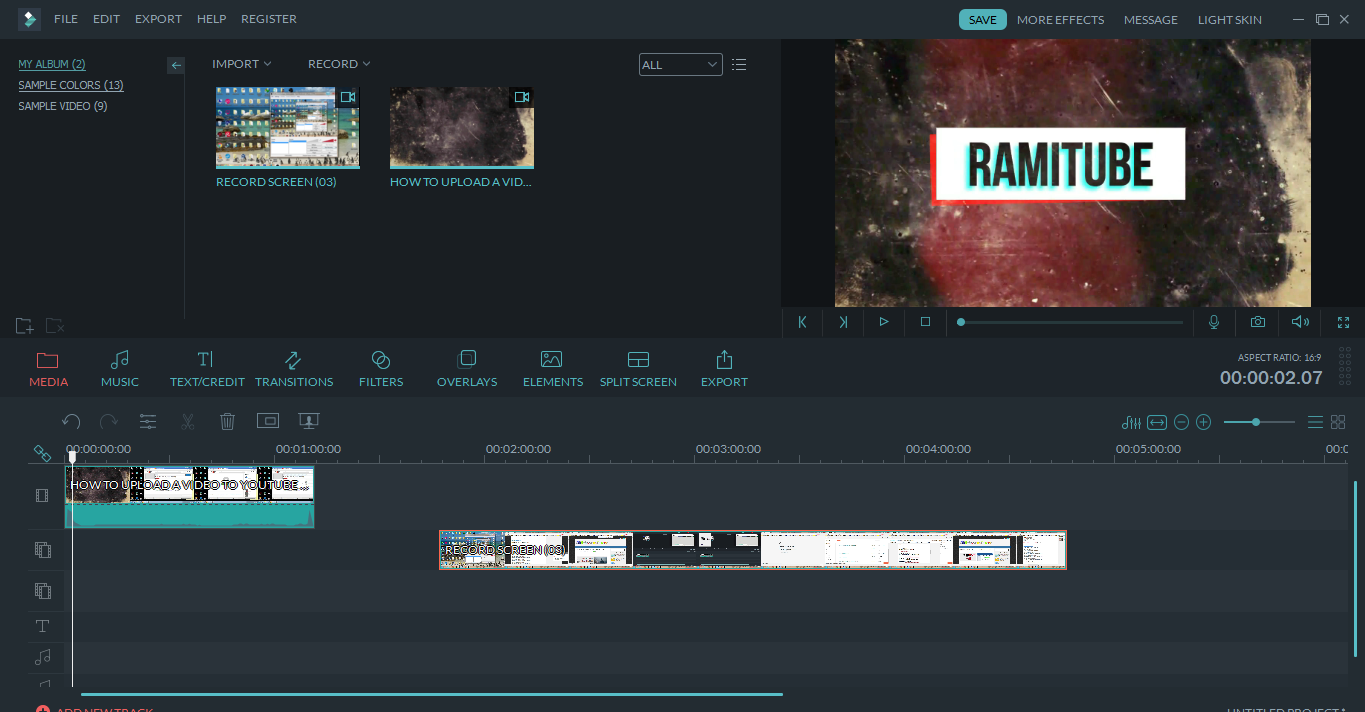The image size is (1365, 712).
Task: Select Sample Video (9)
Action: pos(63,106)
